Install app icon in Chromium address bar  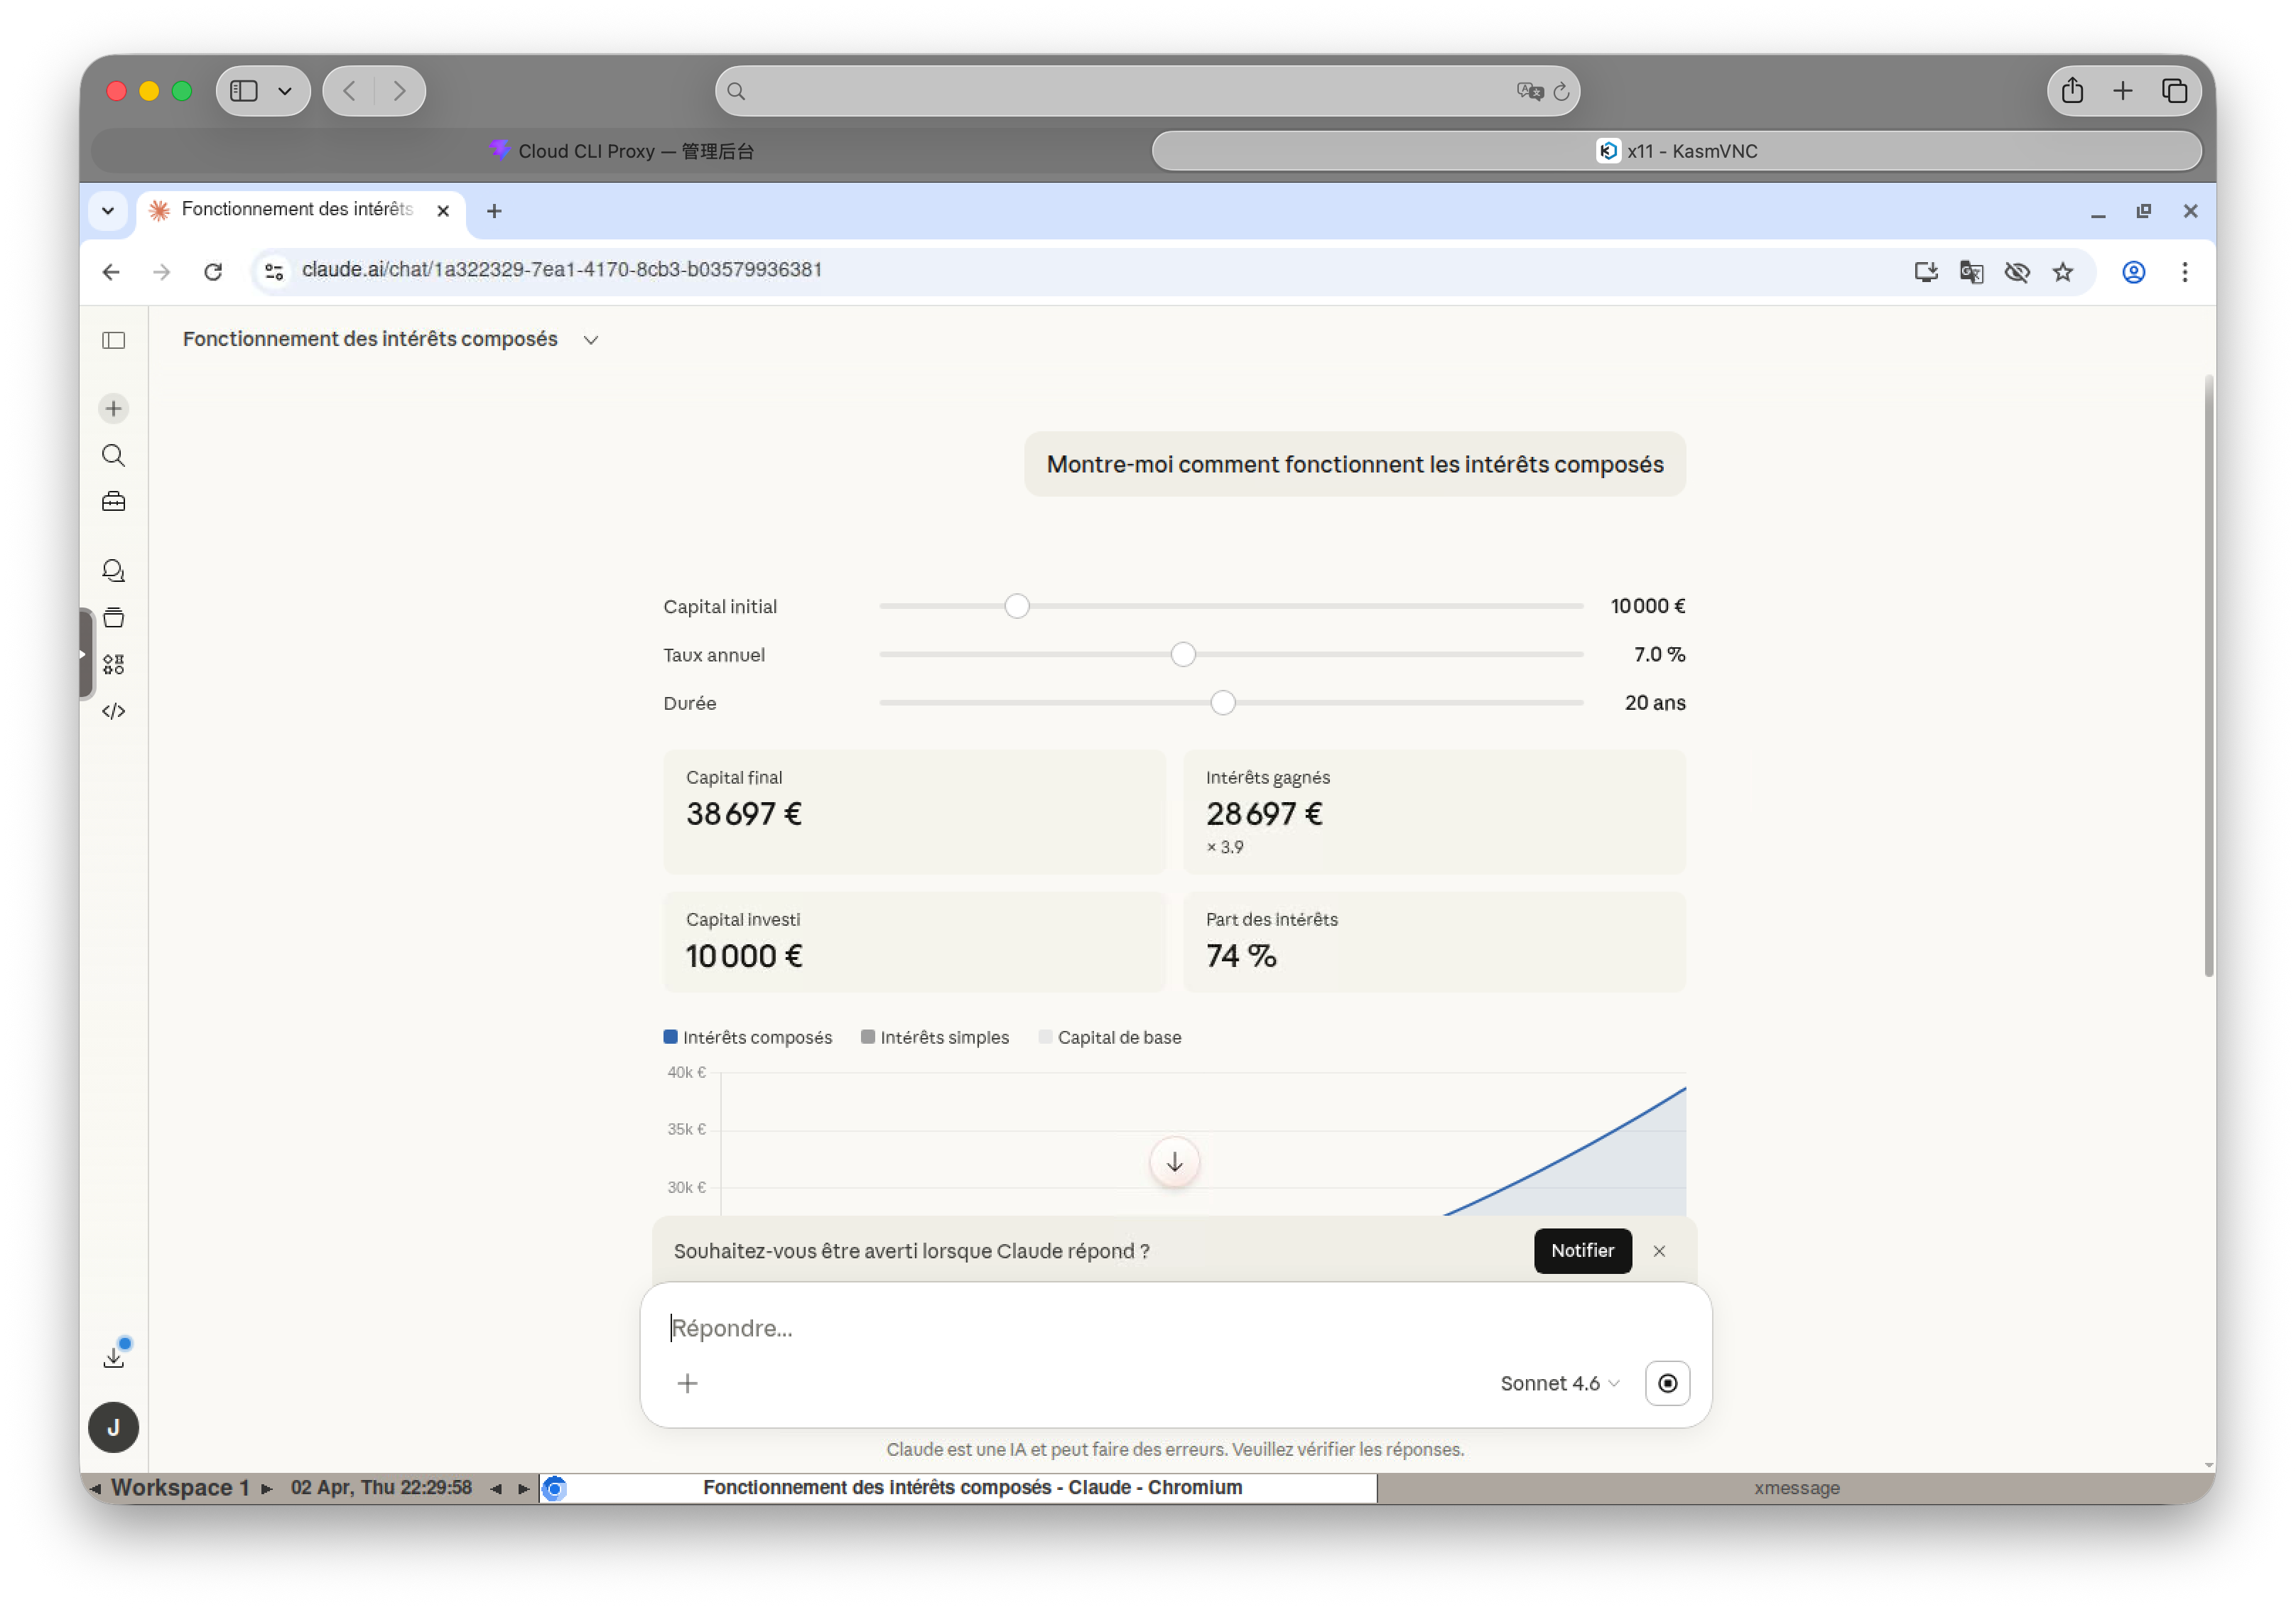click(x=1925, y=272)
